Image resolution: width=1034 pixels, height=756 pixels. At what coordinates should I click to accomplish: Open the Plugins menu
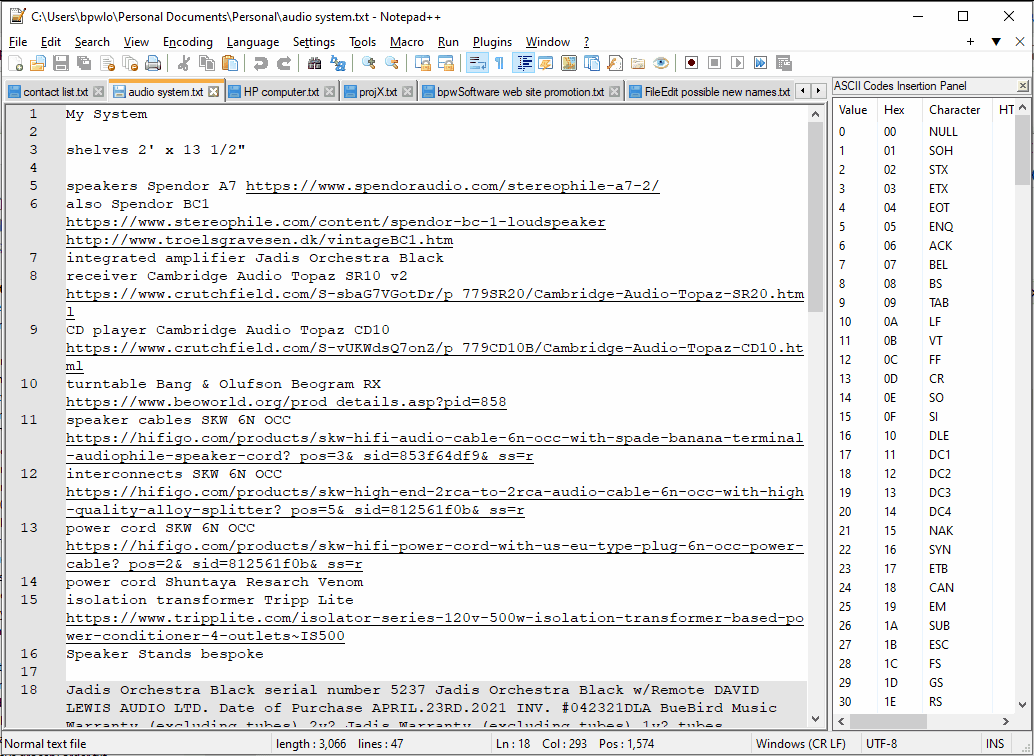[x=492, y=42]
